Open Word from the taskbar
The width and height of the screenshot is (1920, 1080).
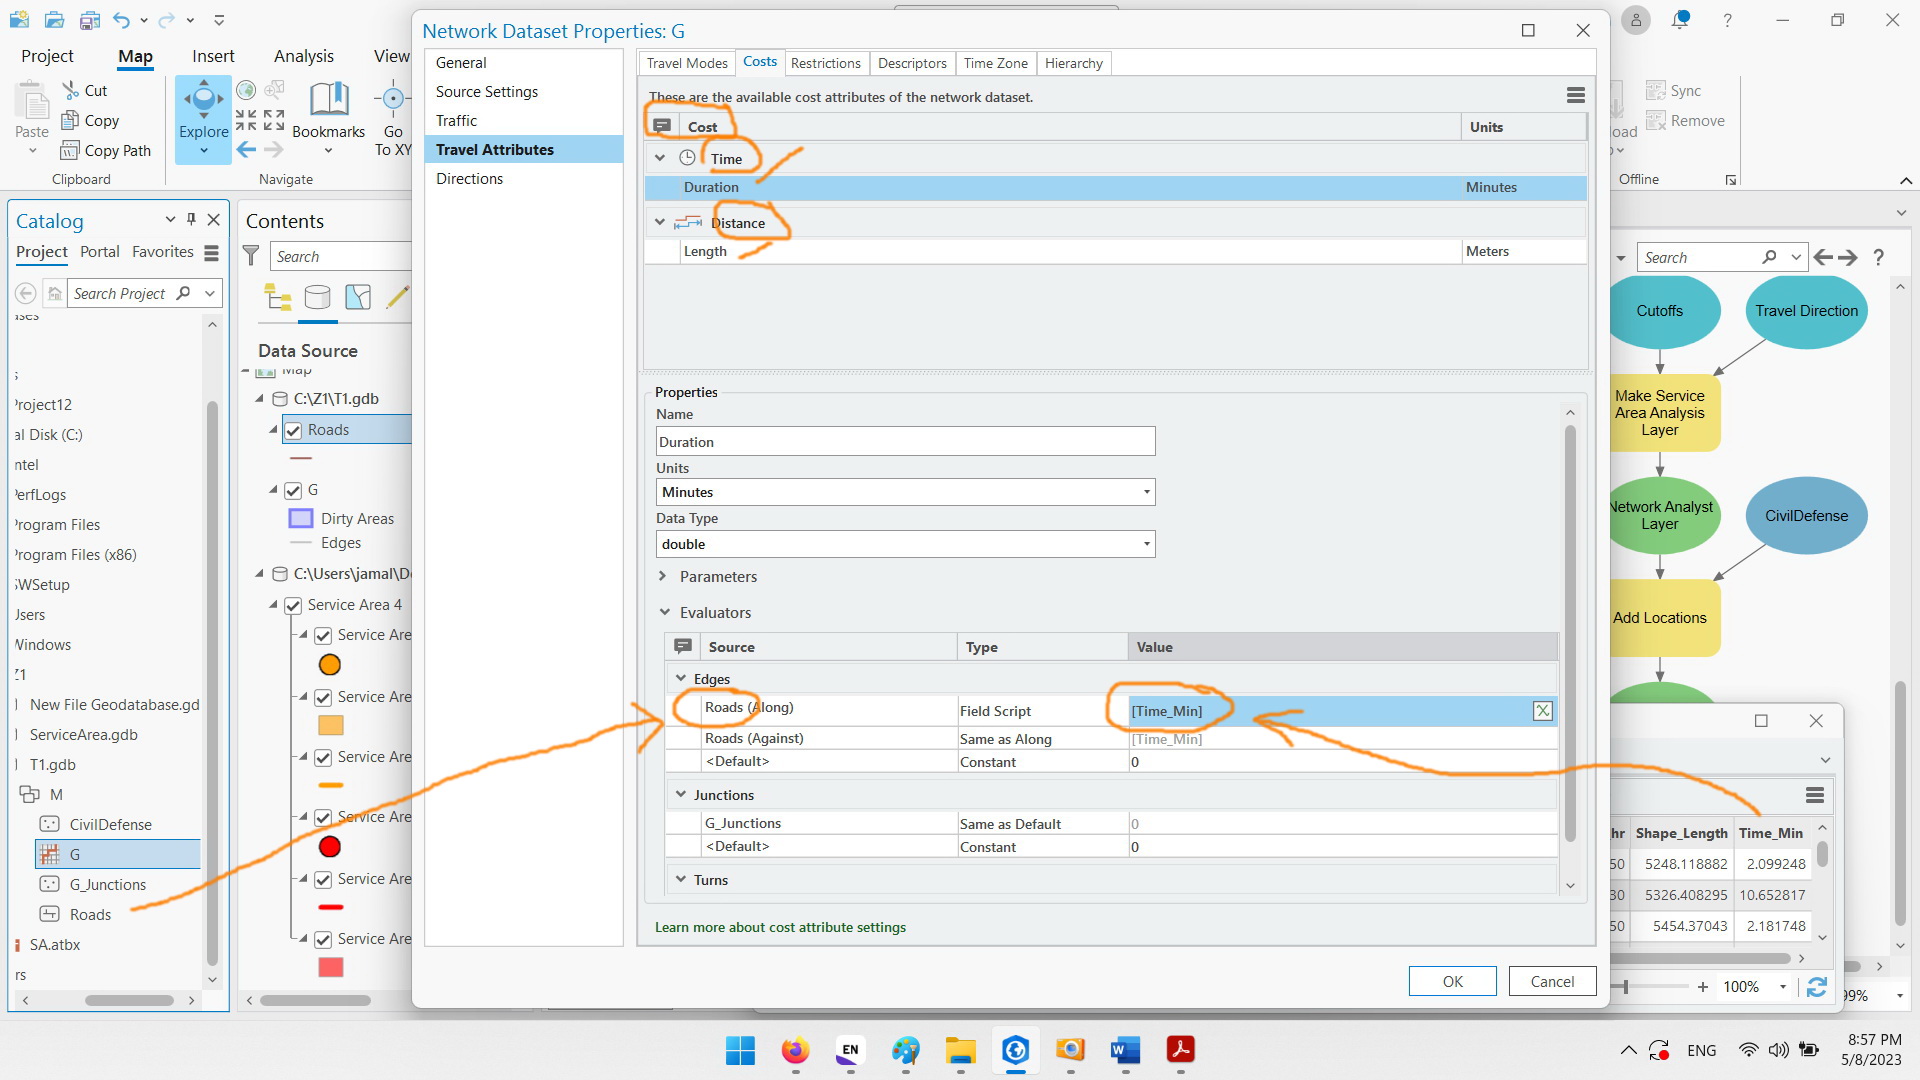(1125, 1050)
